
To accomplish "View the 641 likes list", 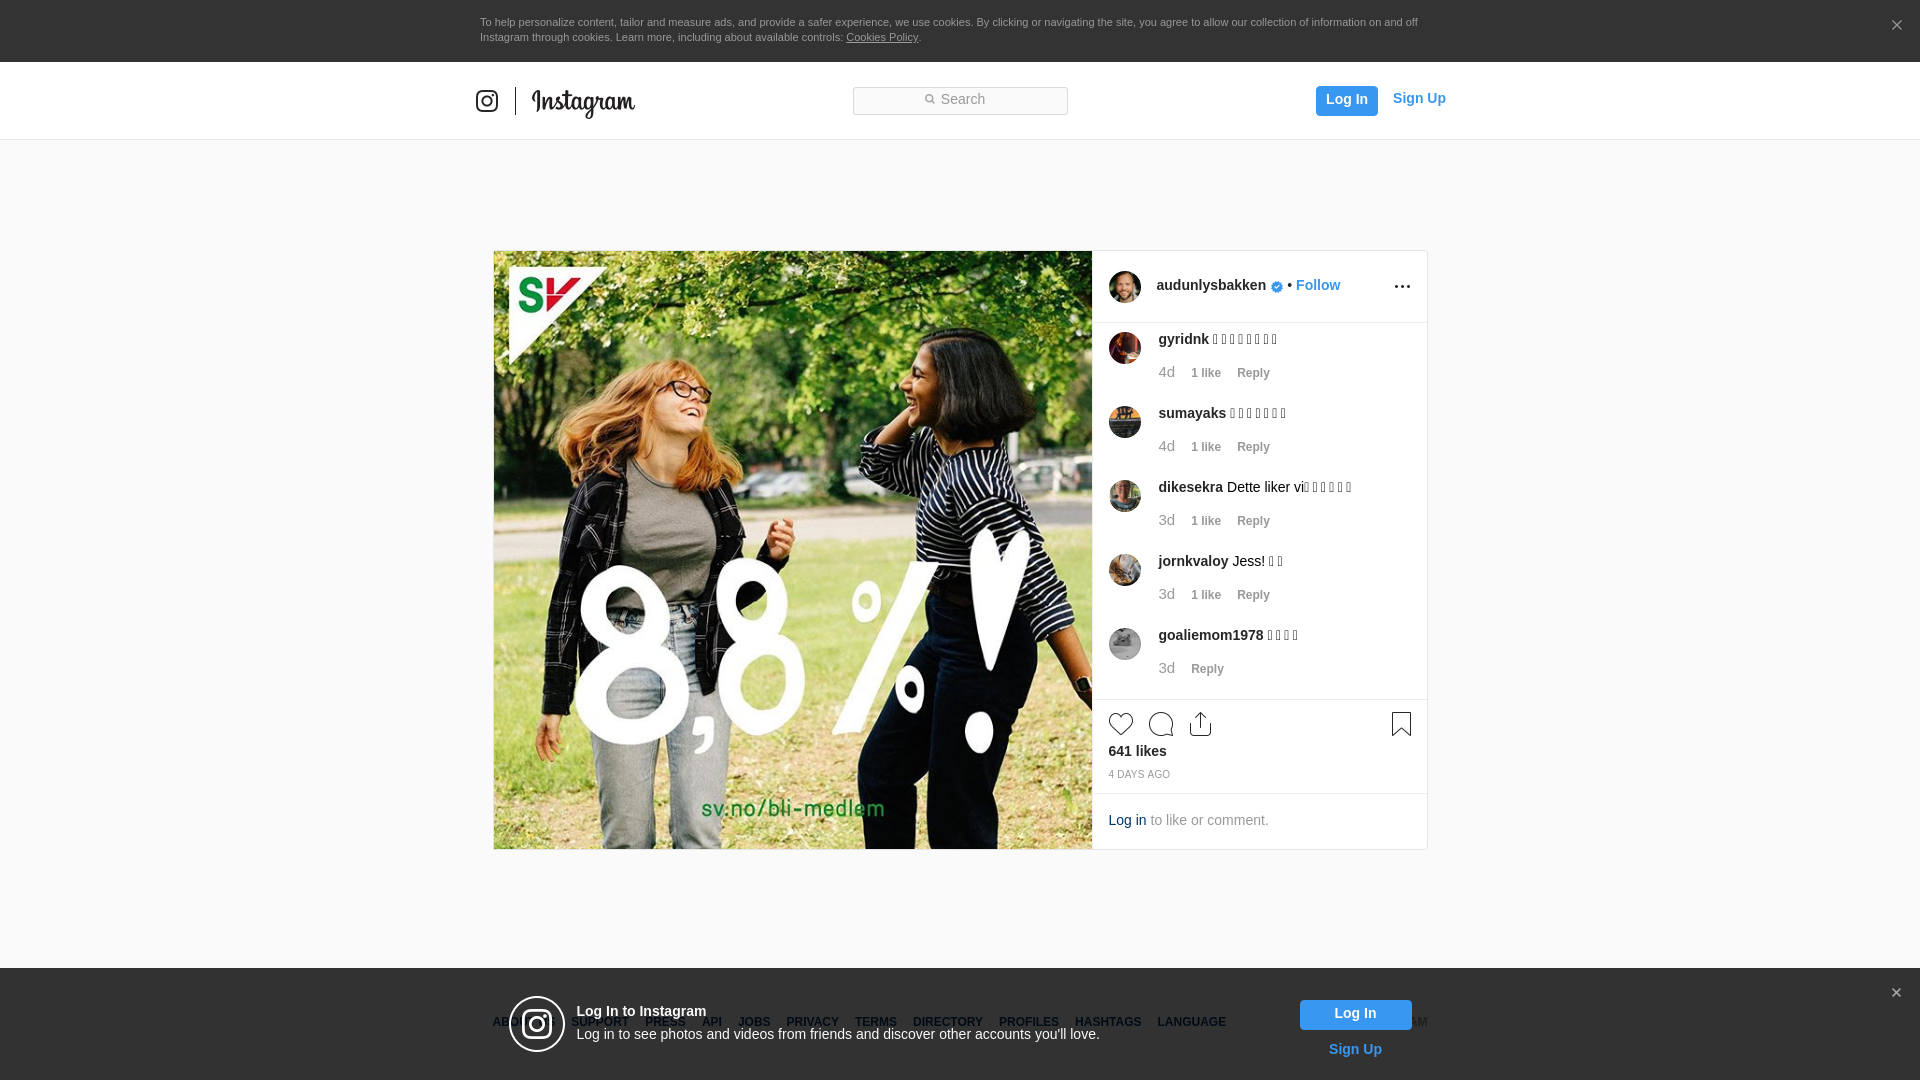I will (1138, 751).
